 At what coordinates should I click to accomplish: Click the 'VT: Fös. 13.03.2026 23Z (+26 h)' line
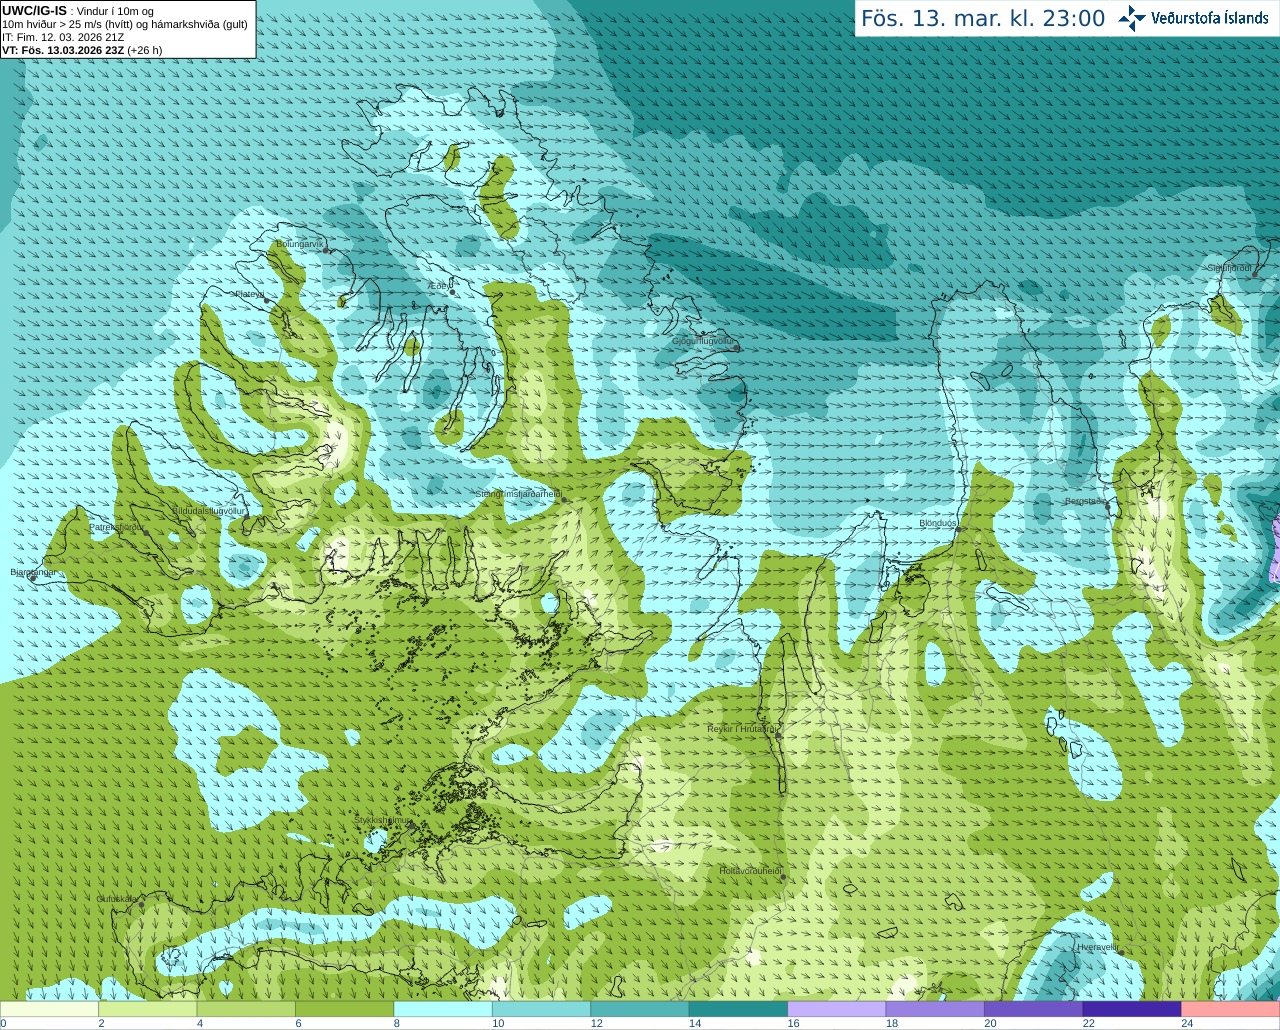(82, 50)
